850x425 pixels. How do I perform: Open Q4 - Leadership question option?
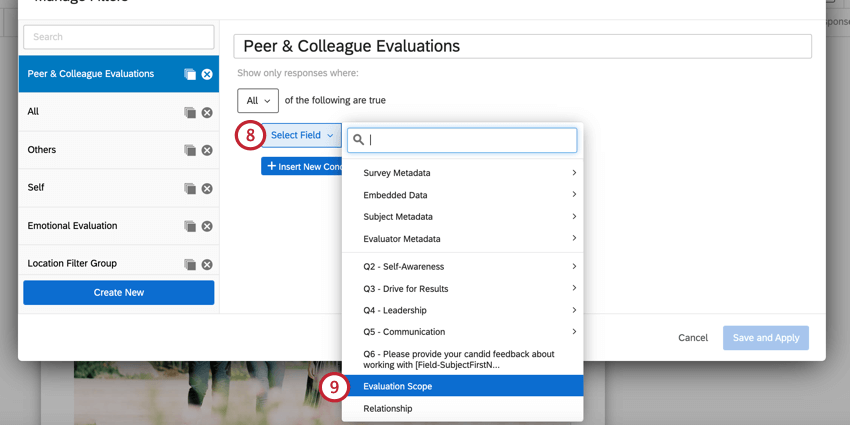462,310
